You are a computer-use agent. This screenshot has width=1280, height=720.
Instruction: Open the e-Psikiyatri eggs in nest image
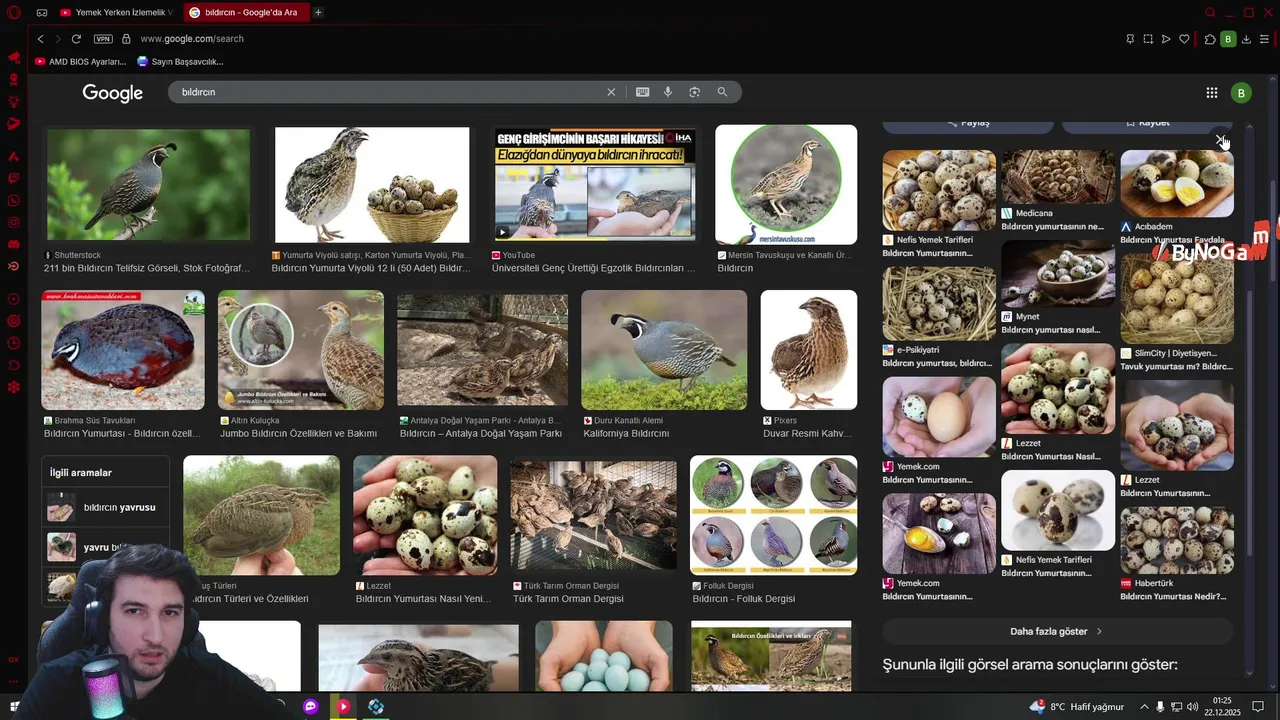[x=939, y=303]
